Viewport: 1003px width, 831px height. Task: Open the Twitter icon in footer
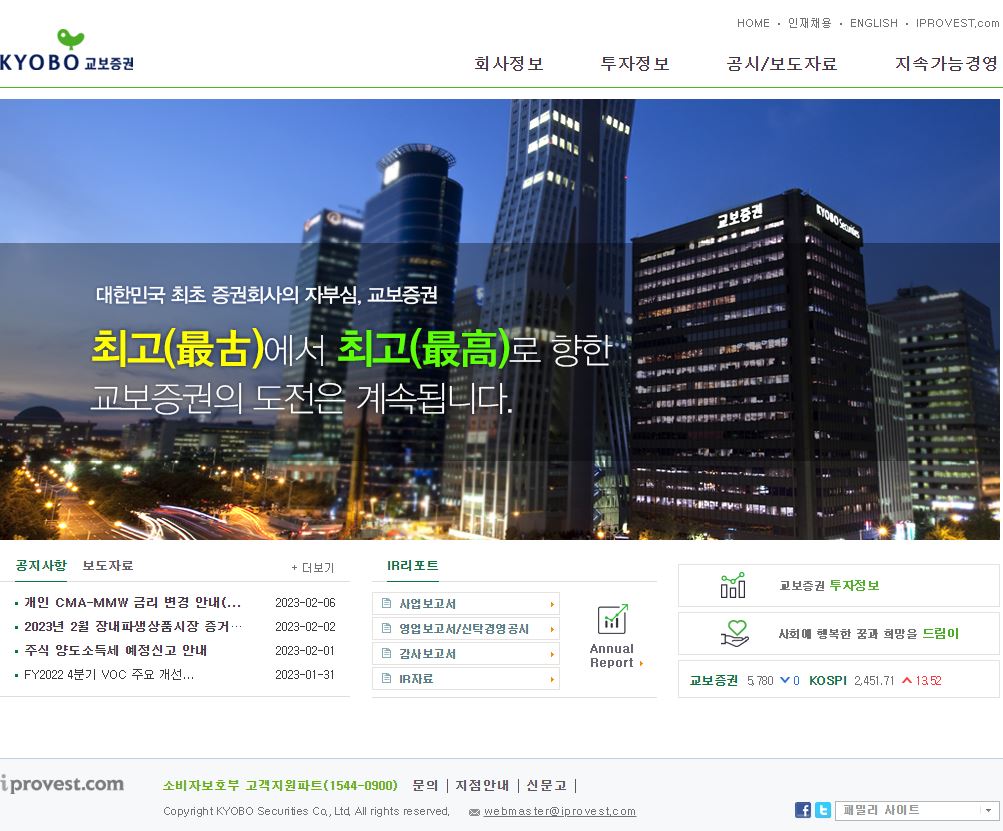[823, 810]
